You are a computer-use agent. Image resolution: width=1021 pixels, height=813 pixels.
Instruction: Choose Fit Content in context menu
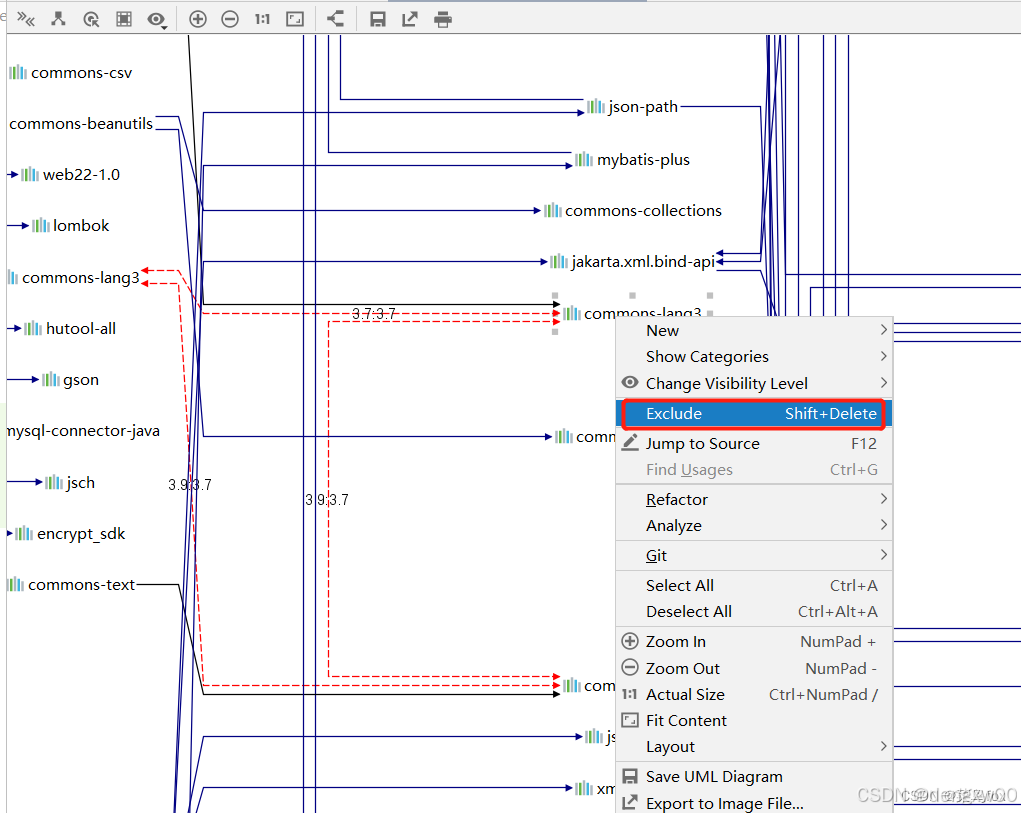754,721
